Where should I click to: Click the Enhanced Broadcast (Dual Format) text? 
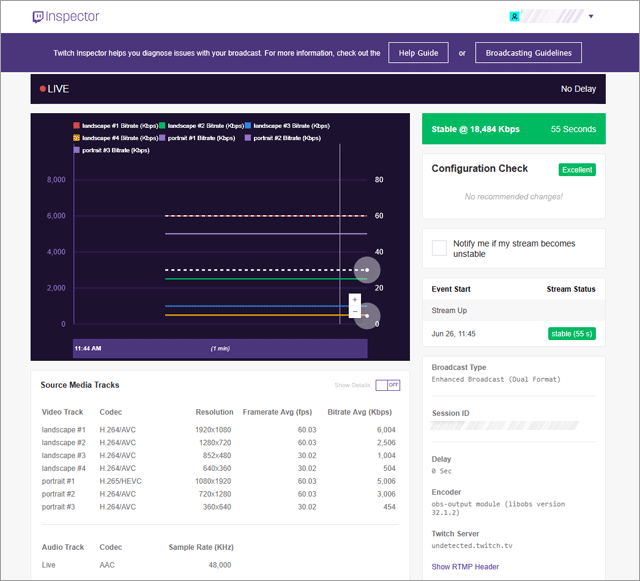(496, 379)
